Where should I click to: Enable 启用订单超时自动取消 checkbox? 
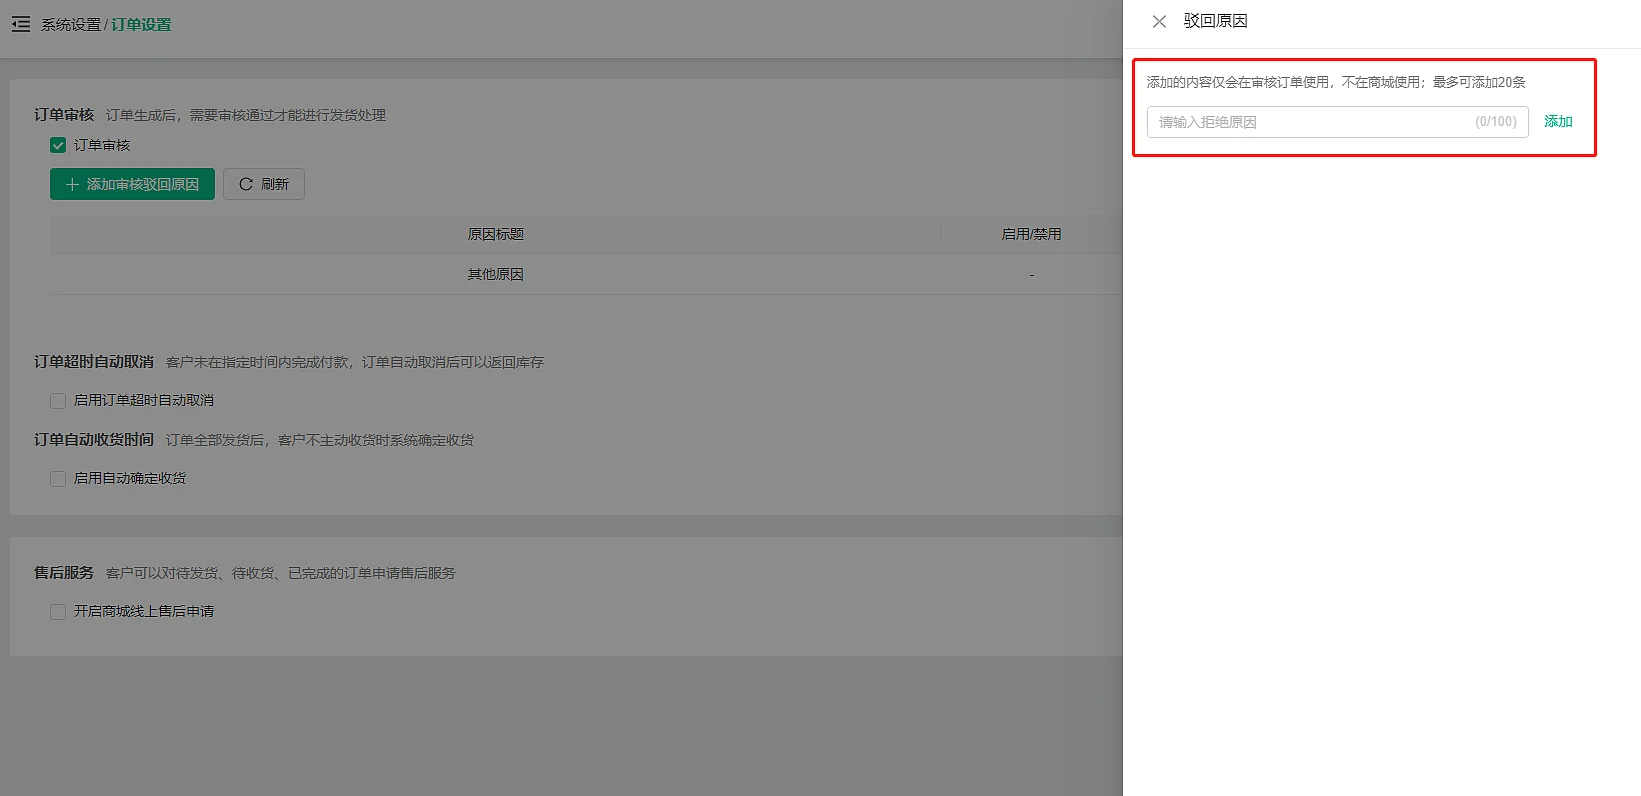(58, 401)
